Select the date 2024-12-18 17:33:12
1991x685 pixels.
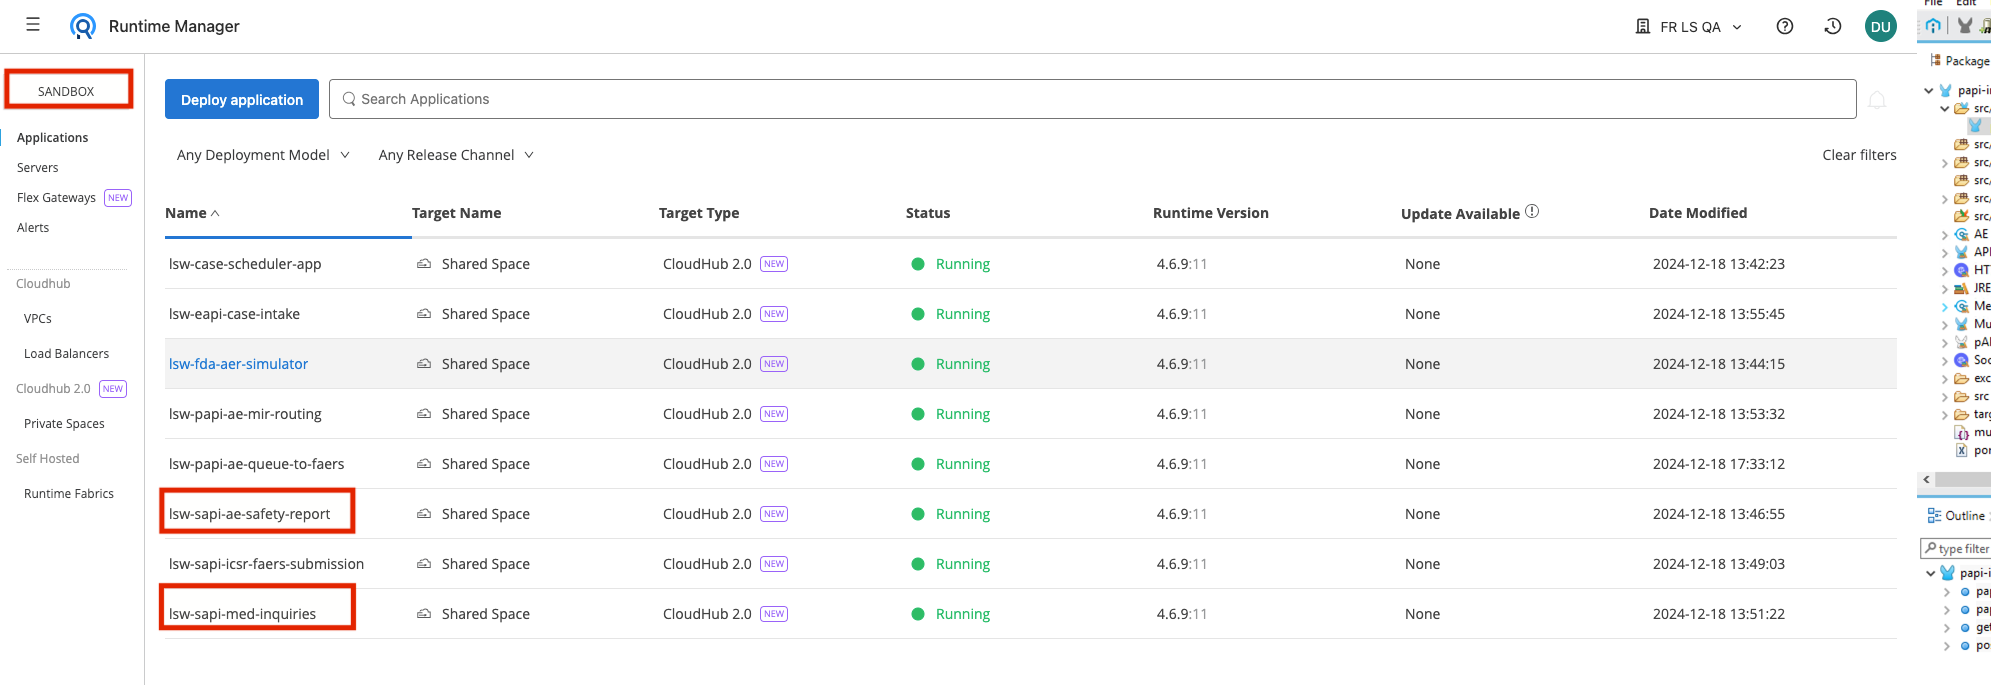click(1719, 464)
